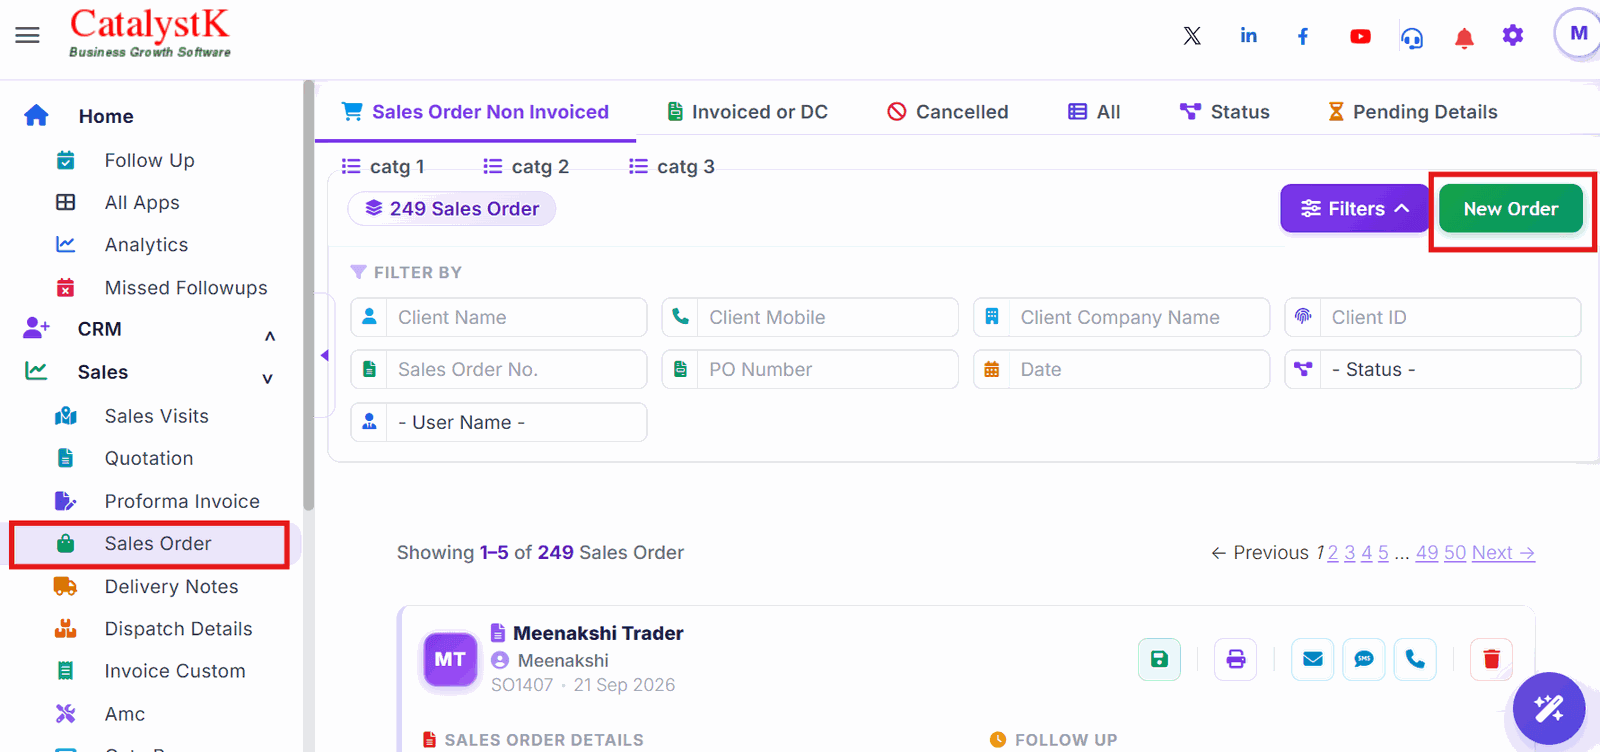Focus the PO Number filter field
The image size is (1600, 752).
(x=810, y=369)
